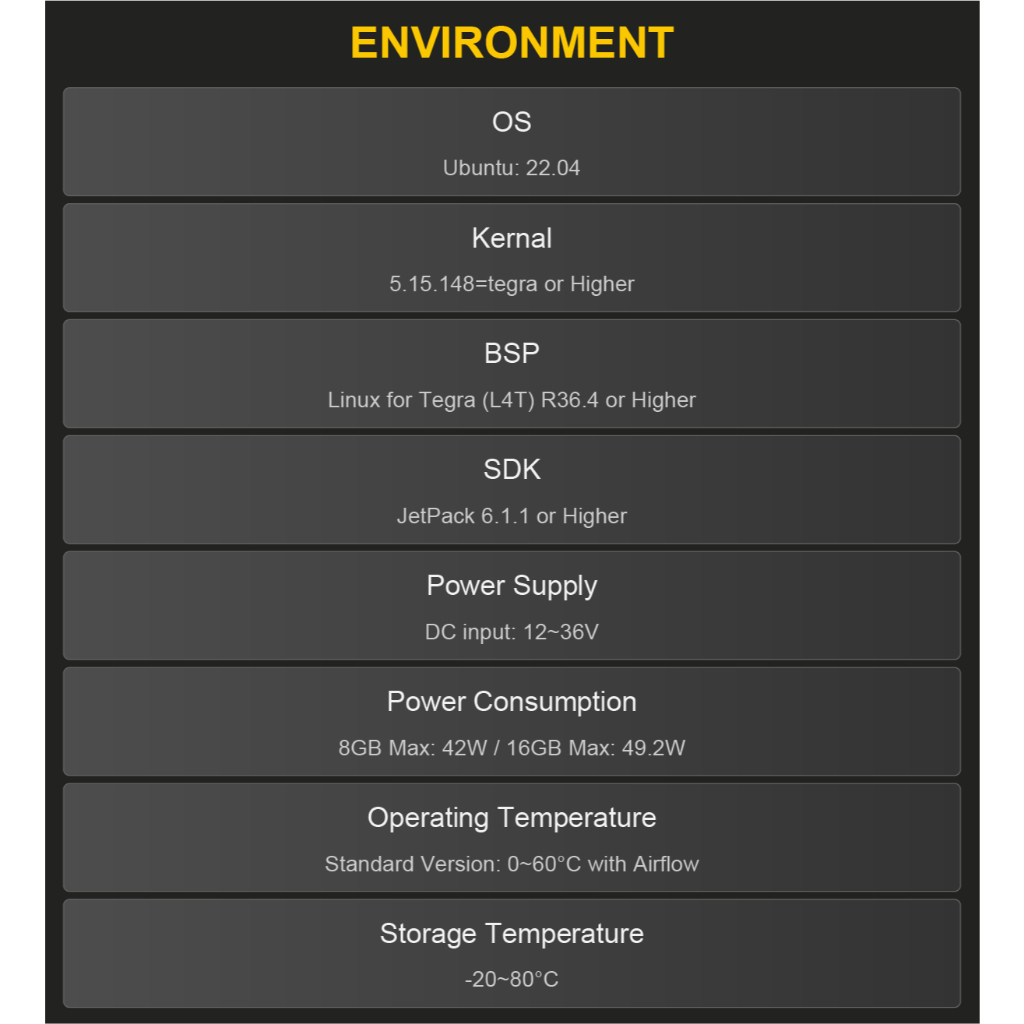Screen dimensions: 1024x1024
Task: Click the words with Airflow
Action: 643,864
